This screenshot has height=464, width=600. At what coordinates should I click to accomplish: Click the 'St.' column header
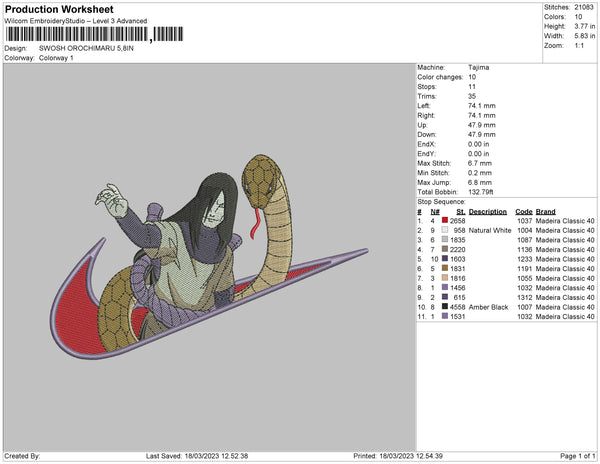tap(461, 212)
